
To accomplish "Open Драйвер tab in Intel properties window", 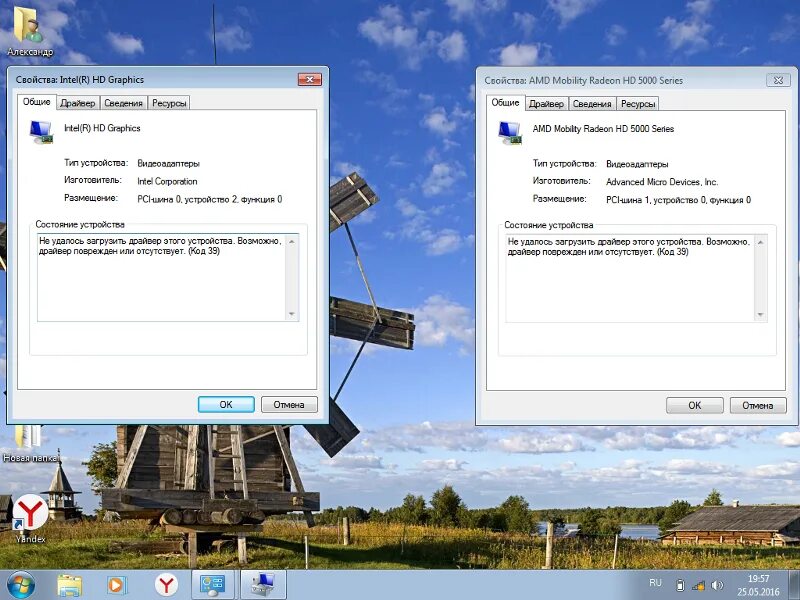I will tap(78, 103).
